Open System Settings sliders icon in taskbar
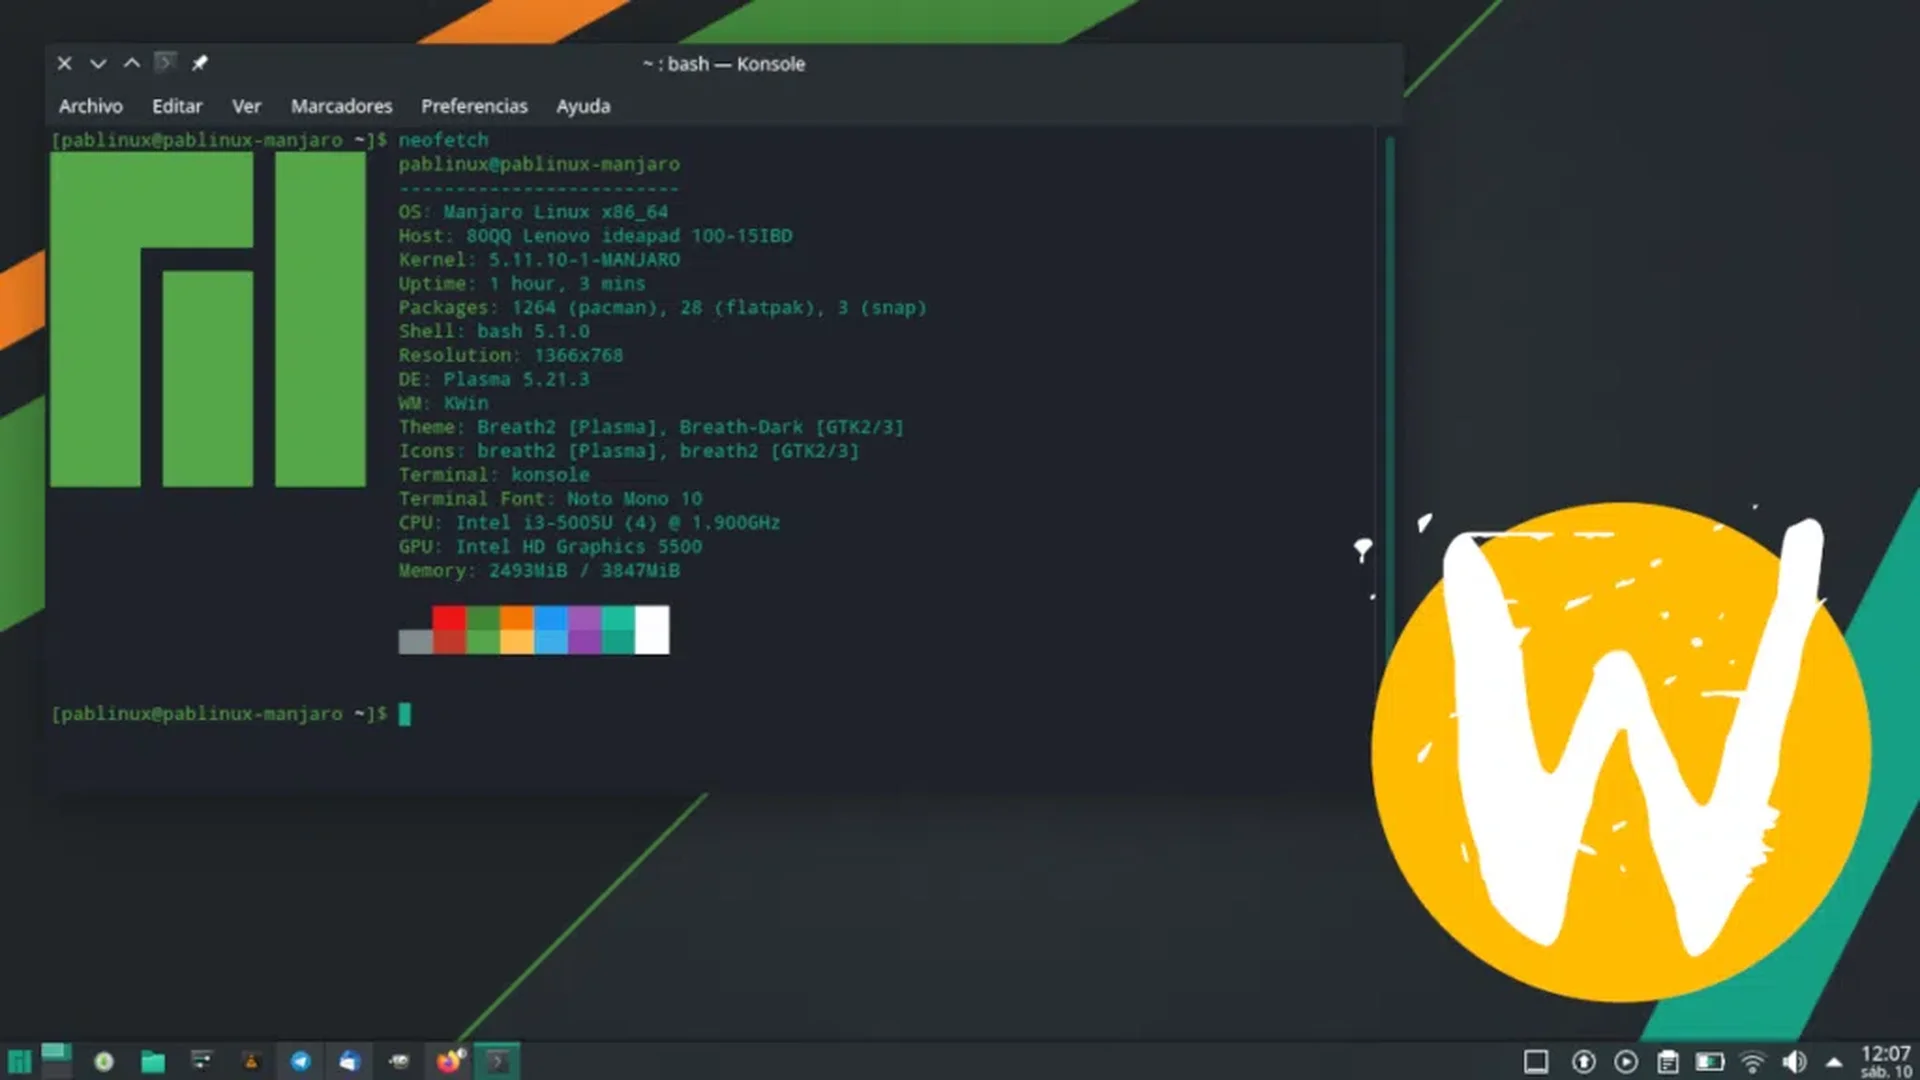Viewport: 1920px width, 1080px height. coord(202,1062)
